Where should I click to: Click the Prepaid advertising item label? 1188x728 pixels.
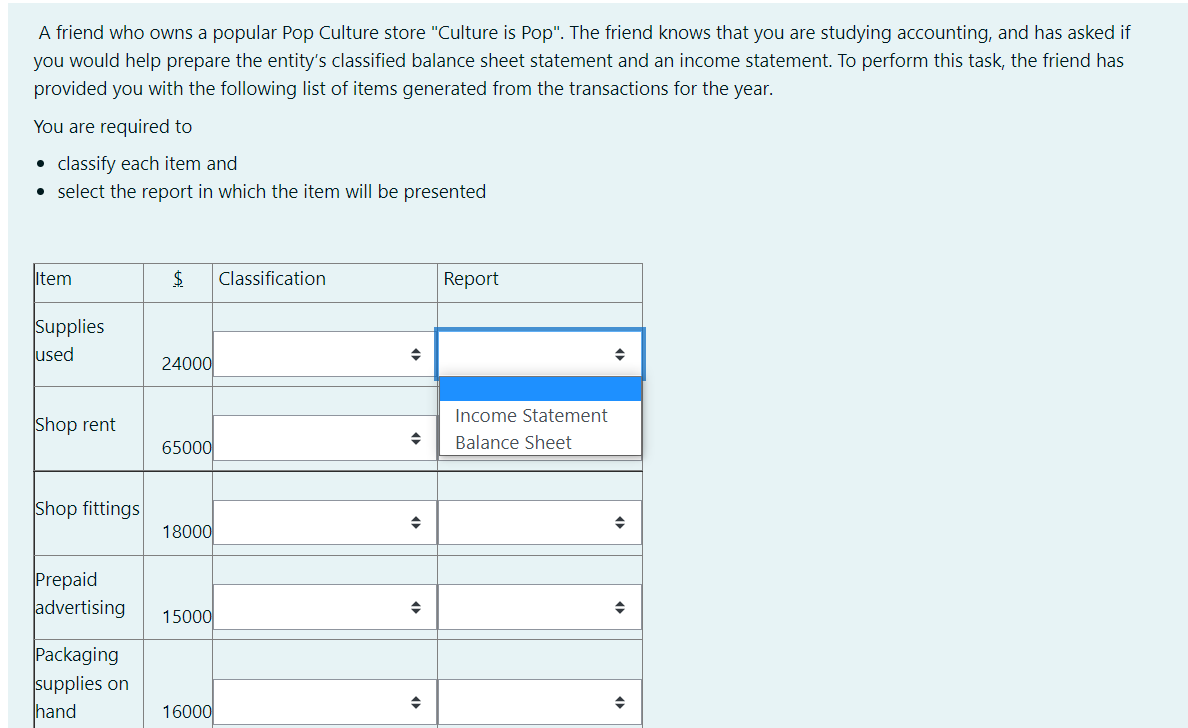pos(80,593)
